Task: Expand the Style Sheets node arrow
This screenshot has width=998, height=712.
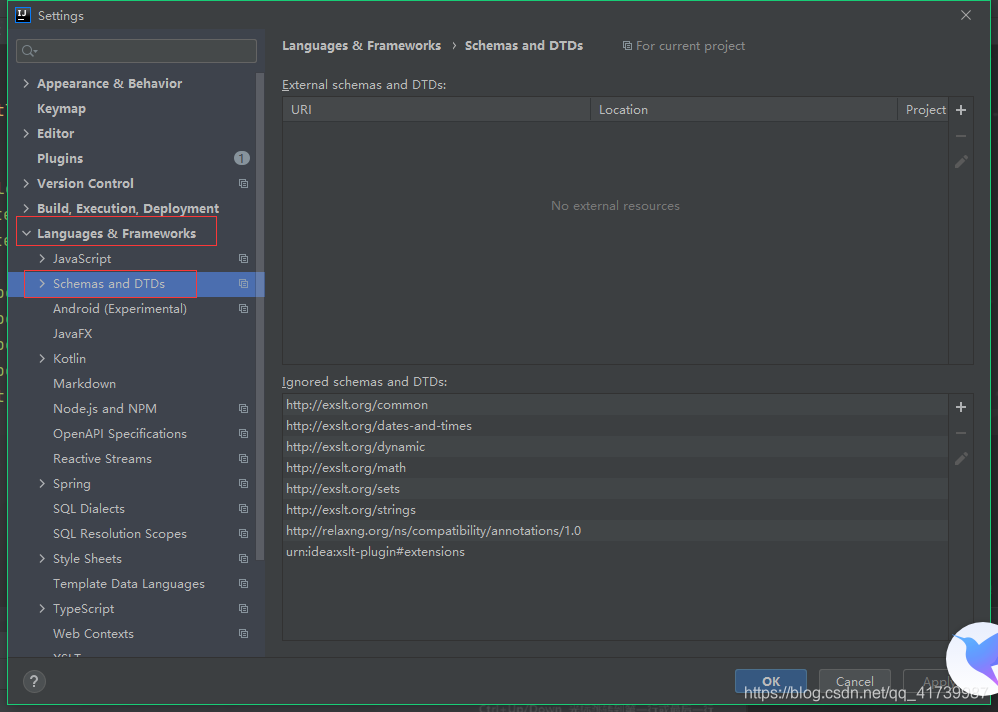Action: coord(42,559)
